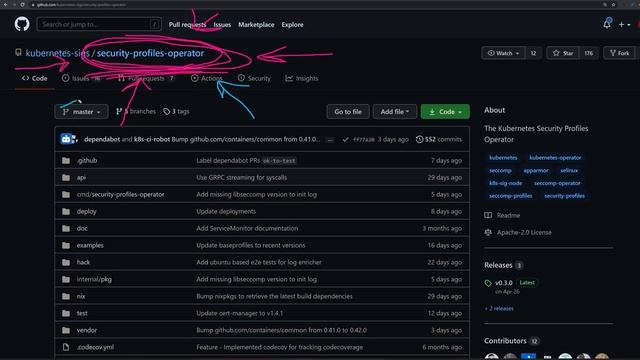The width and height of the screenshot is (640, 360).
Task: Open the Contributors heading link
Action: click(505, 340)
